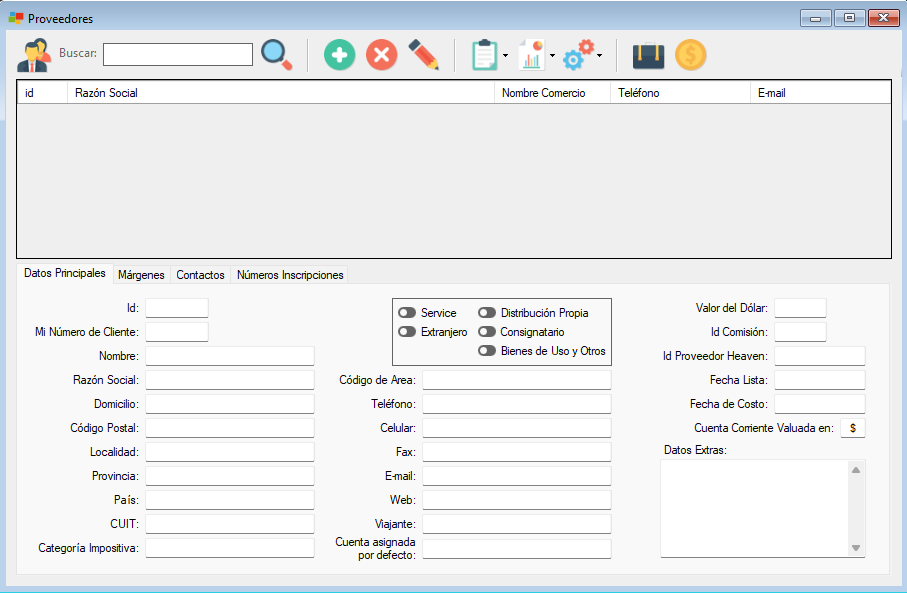Switch to the Datos Principales tab
Image resolution: width=907 pixels, height=593 pixels.
[65, 273]
